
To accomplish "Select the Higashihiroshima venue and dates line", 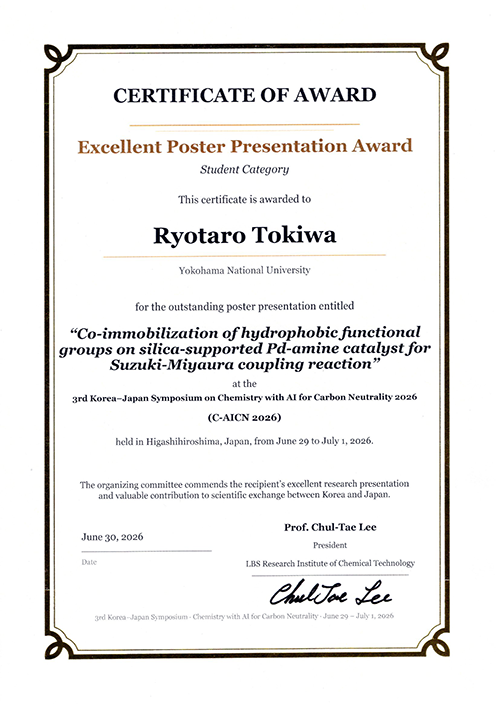I will (x=244, y=441).
